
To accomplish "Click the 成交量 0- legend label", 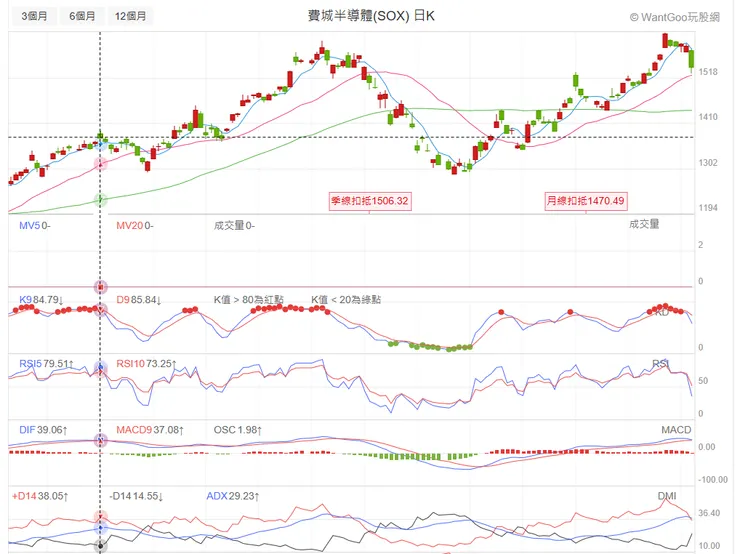I will coord(234,226).
